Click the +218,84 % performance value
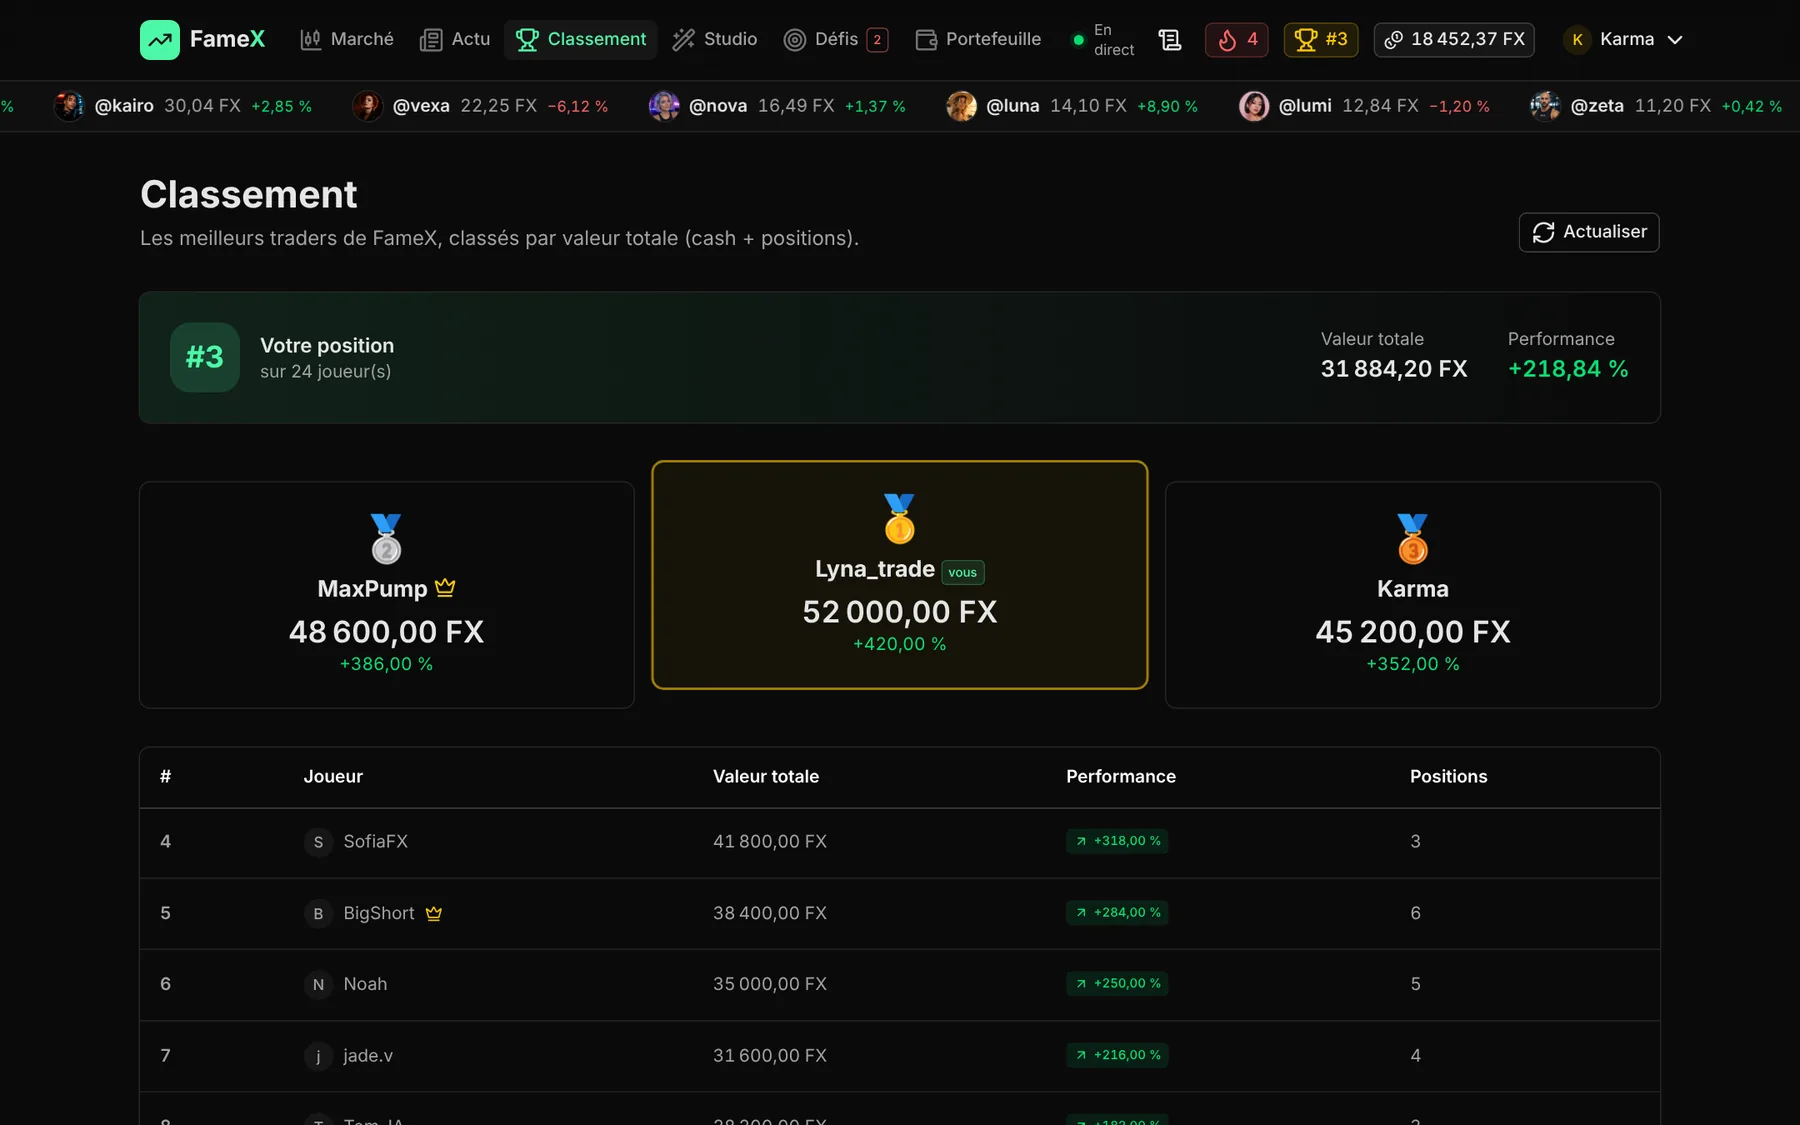 1568,369
